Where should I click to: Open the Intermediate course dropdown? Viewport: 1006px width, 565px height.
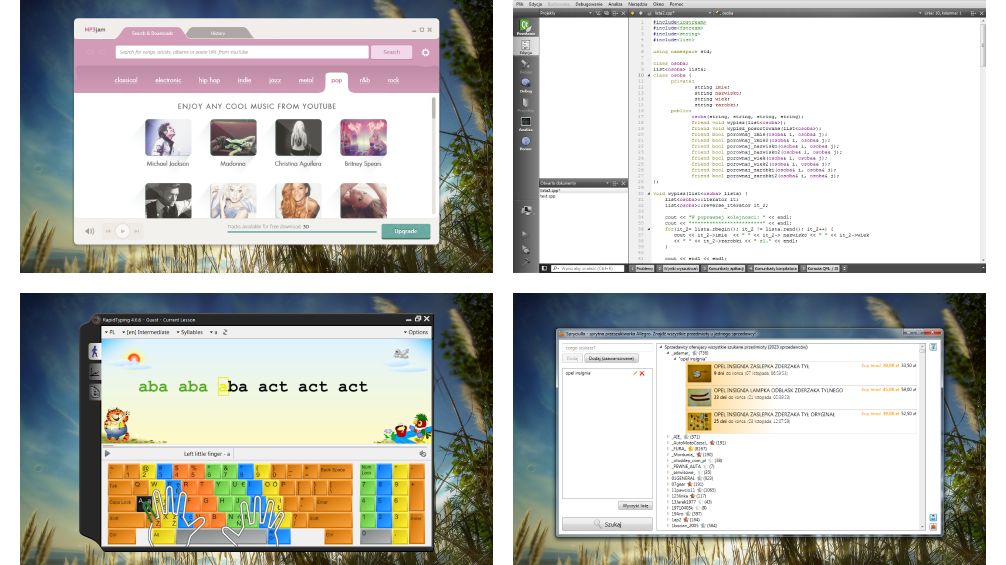(146, 332)
